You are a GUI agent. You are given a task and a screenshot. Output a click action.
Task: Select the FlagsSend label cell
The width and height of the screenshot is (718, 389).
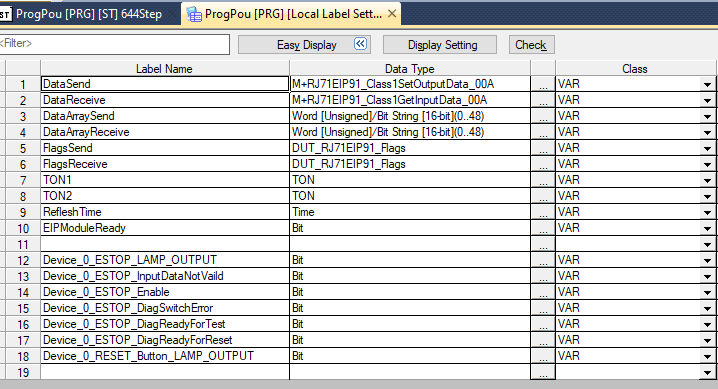coord(164,148)
